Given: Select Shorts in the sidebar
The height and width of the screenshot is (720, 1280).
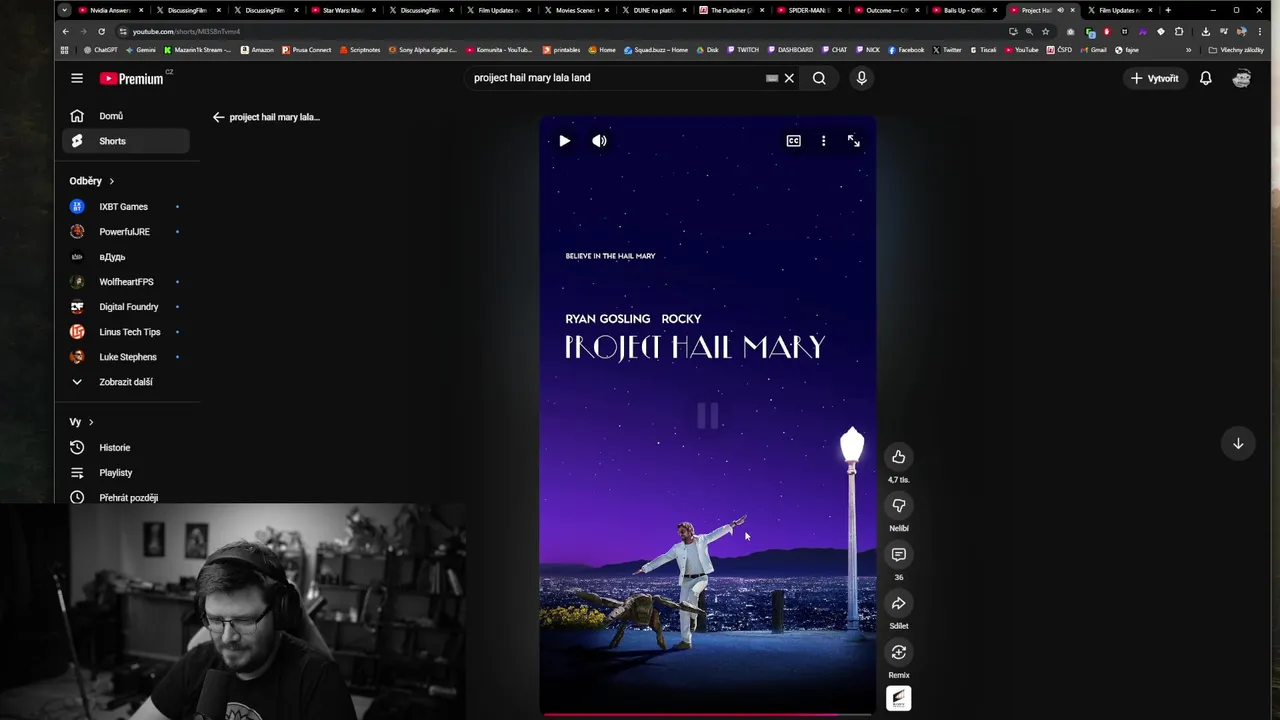Looking at the screenshot, I should 125,141.
